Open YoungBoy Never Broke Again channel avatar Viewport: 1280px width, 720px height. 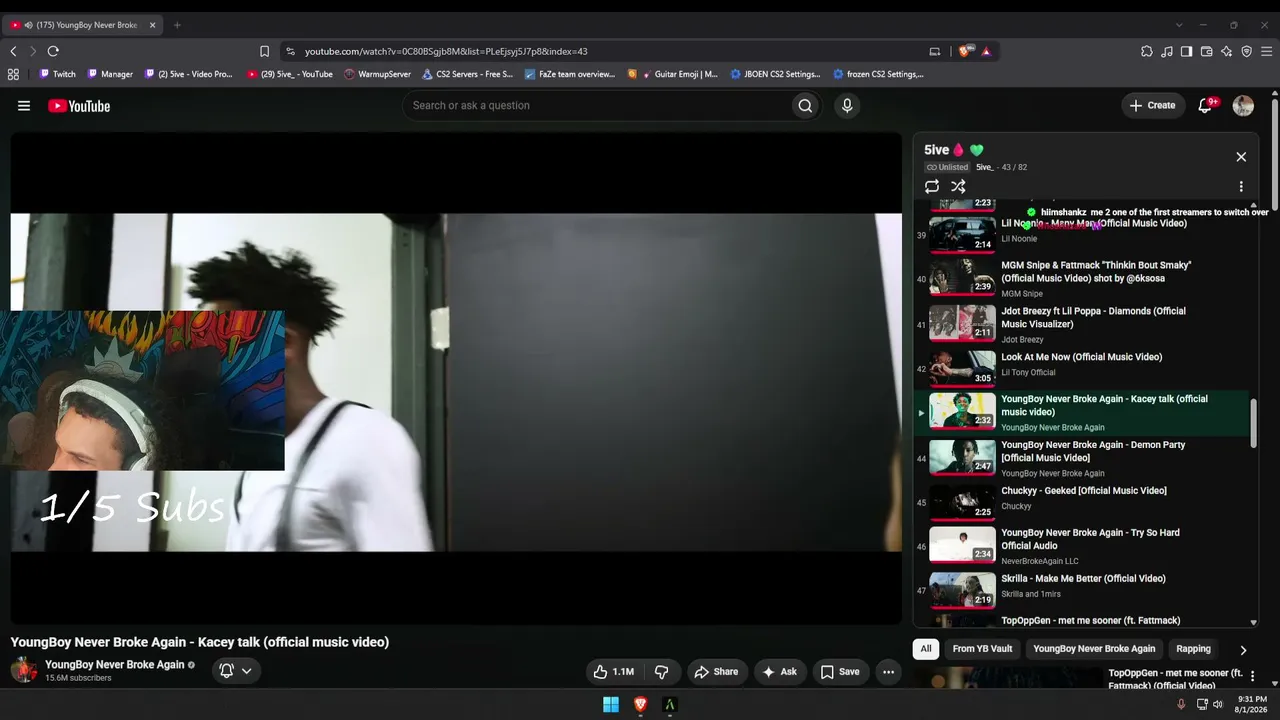coord(24,671)
